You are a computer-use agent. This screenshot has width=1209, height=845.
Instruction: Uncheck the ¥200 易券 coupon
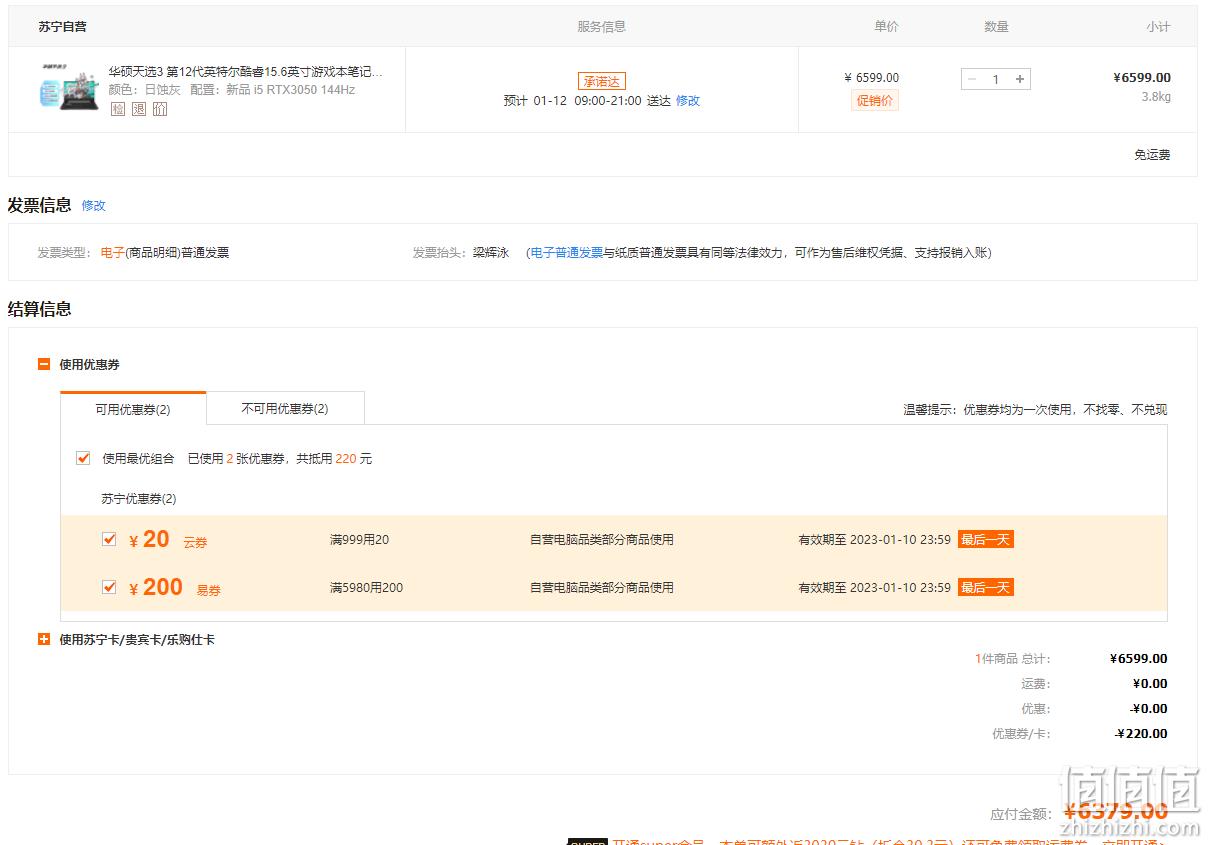click(x=109, y=587)
